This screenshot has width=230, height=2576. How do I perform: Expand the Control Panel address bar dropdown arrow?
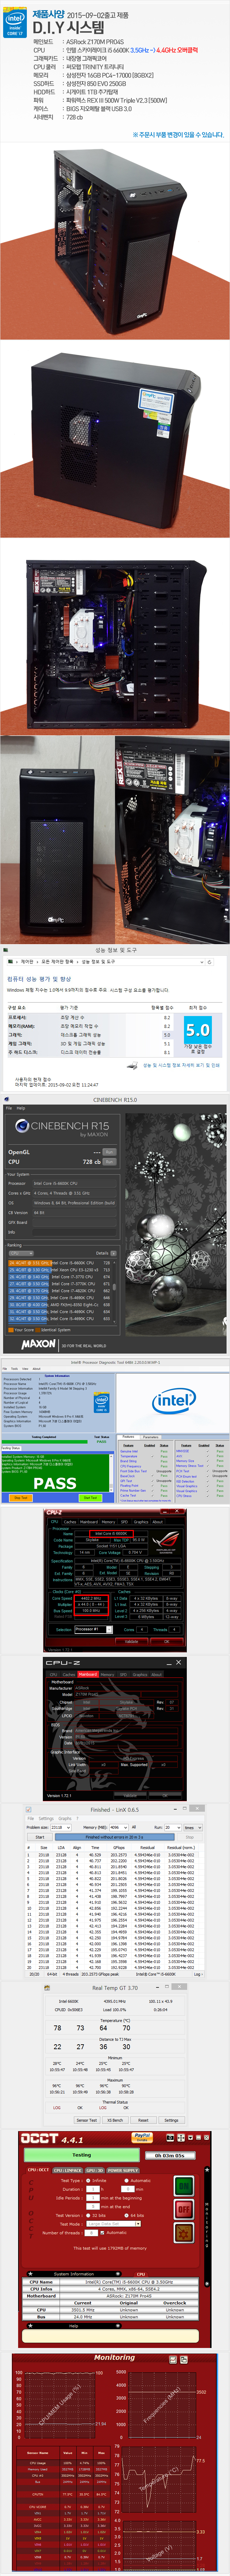(x=202, y=962)
